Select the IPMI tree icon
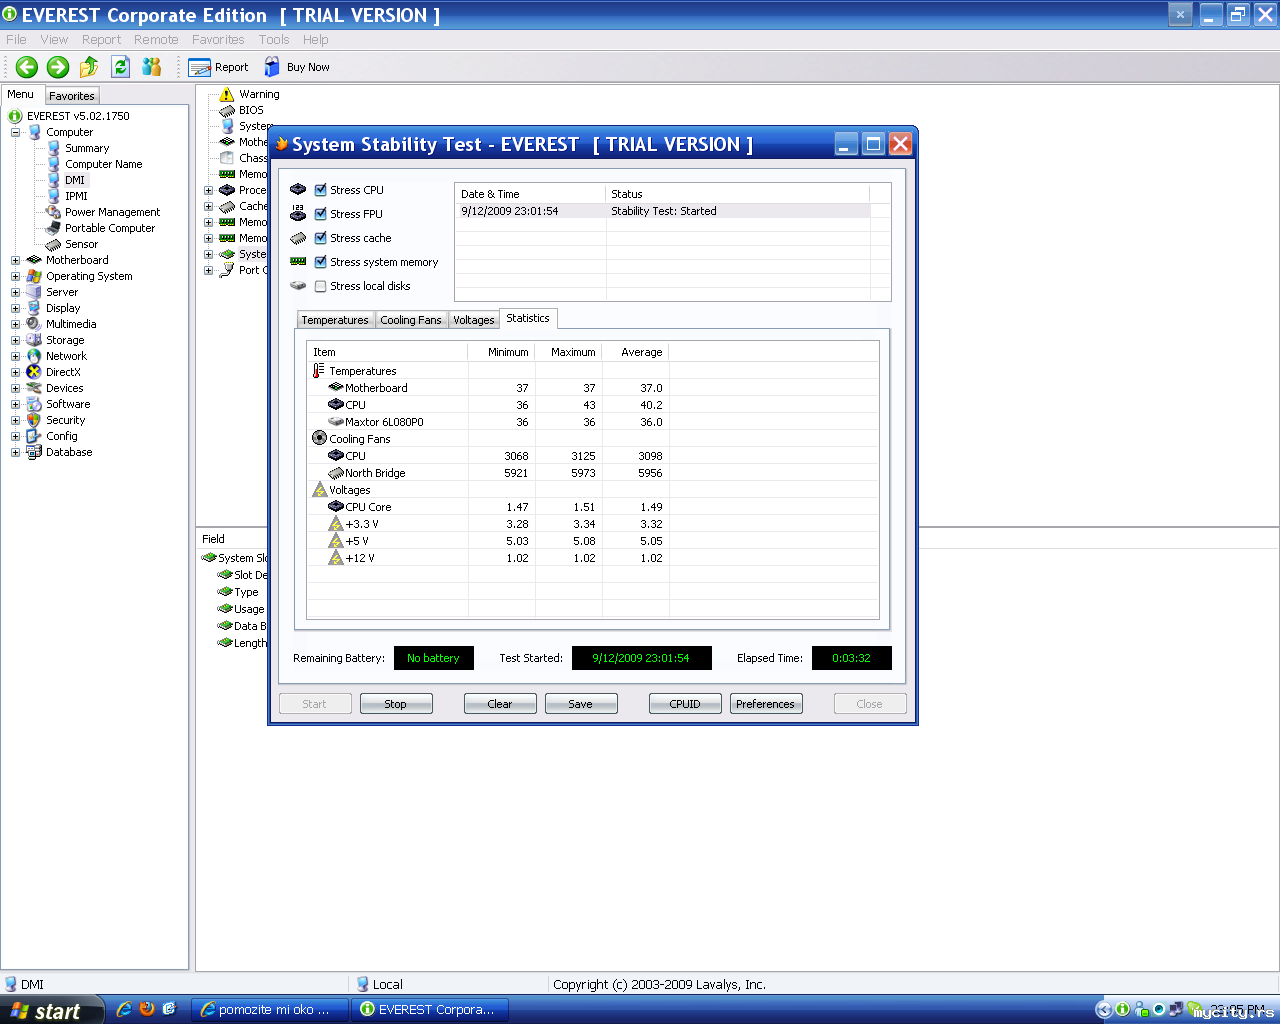The width and height of the screenshot is (1280, 1024). pos(55,196)
